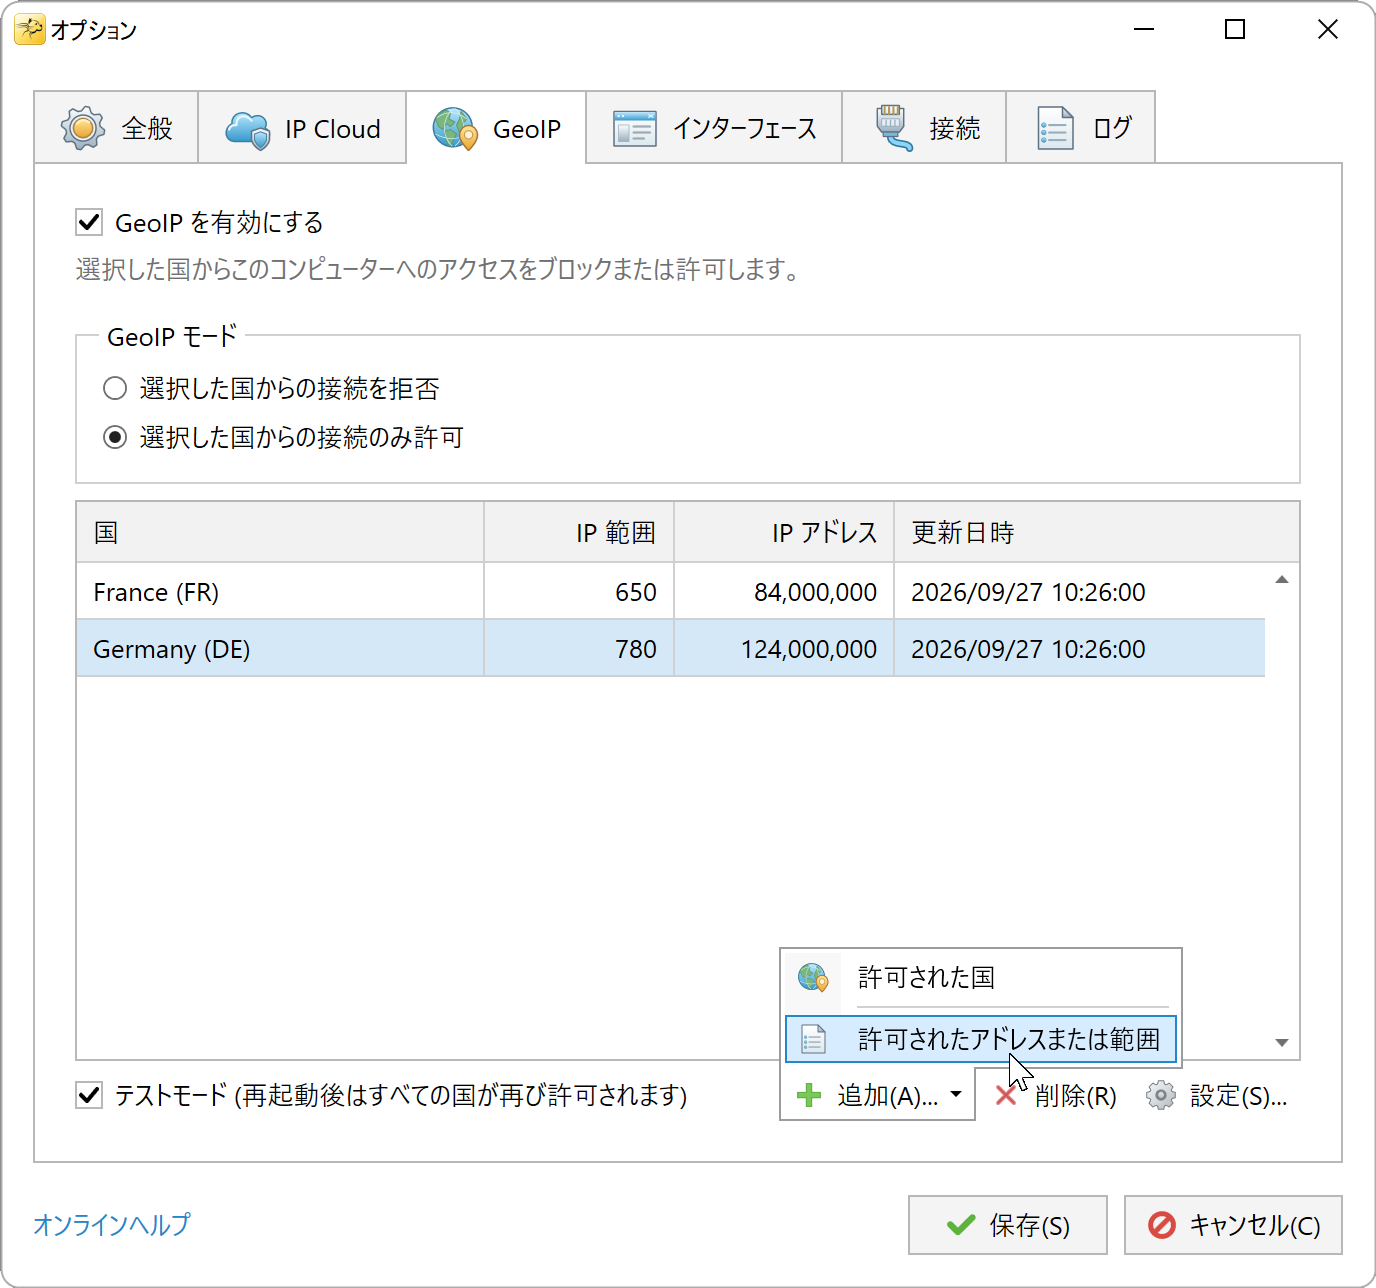Click the gear icon for 設定(S)
The image size is (1376, 1288).
[x=1160, y=1096]
